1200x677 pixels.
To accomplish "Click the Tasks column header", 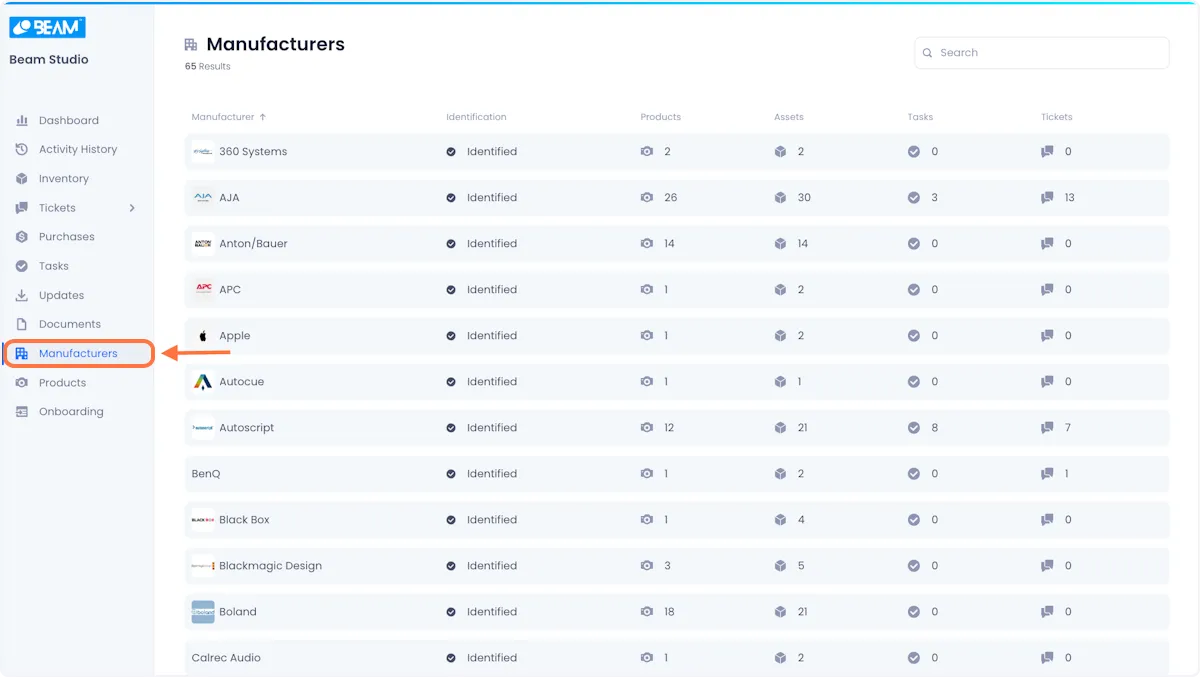I will pos(920,117).
